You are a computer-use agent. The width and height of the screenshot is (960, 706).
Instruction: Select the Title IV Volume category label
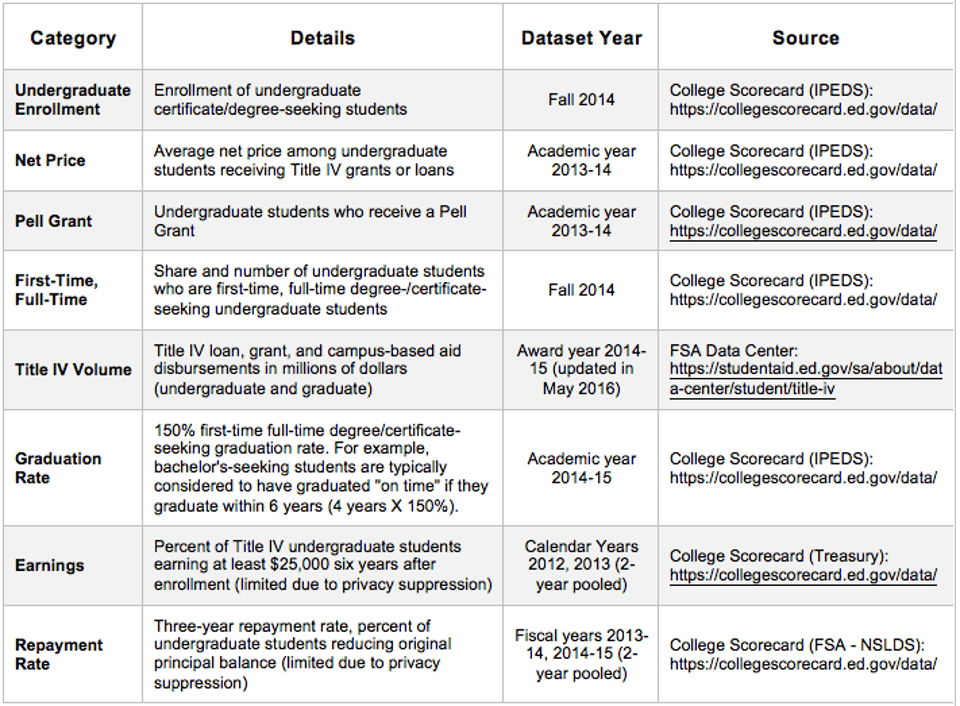(x=73, y=369)
